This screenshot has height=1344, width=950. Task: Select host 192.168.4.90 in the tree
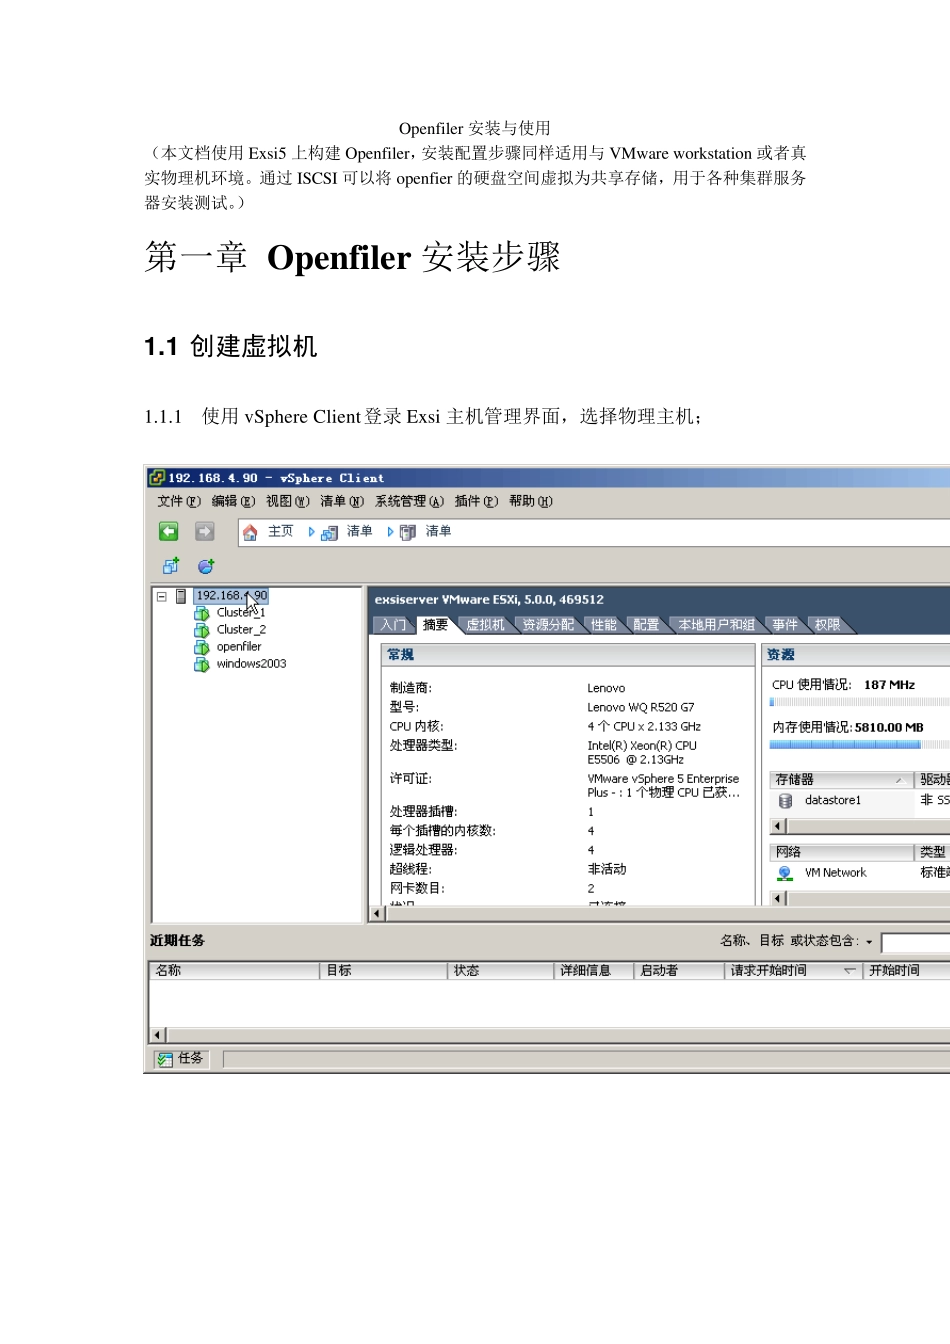pyautogui.click(x=231, y=596)
